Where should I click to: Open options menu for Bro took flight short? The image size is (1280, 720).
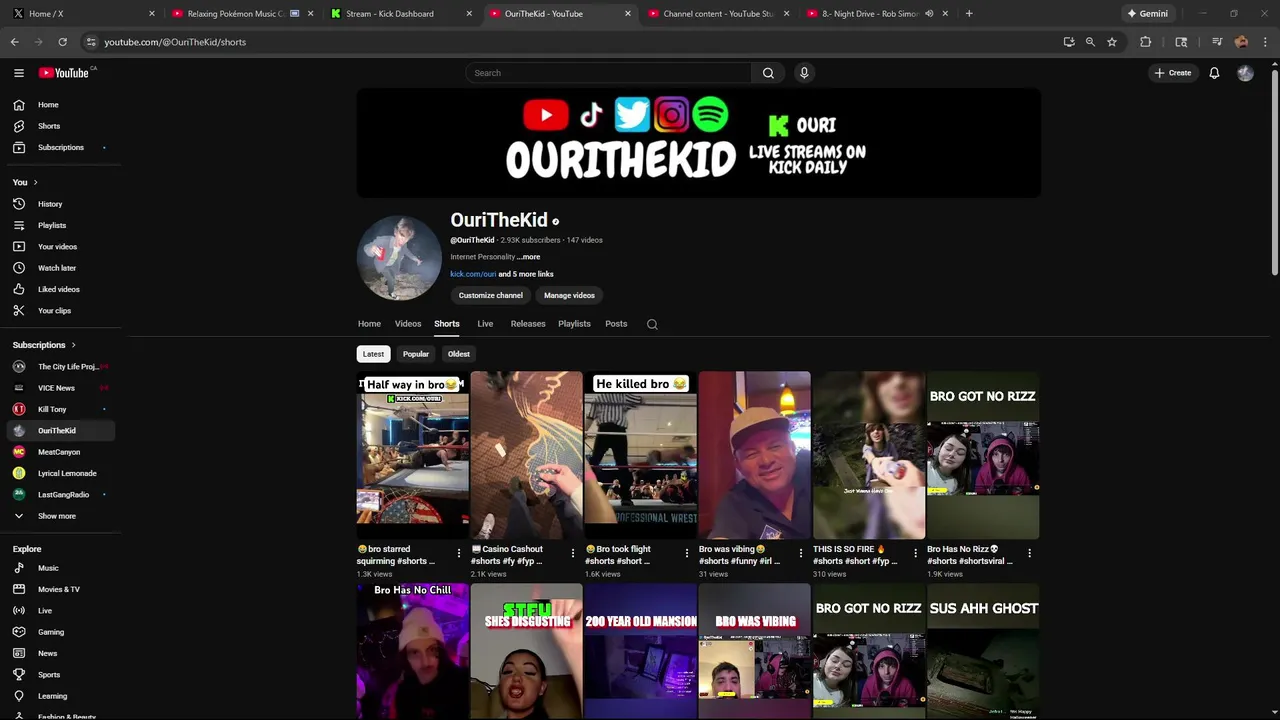click(687, 553)
